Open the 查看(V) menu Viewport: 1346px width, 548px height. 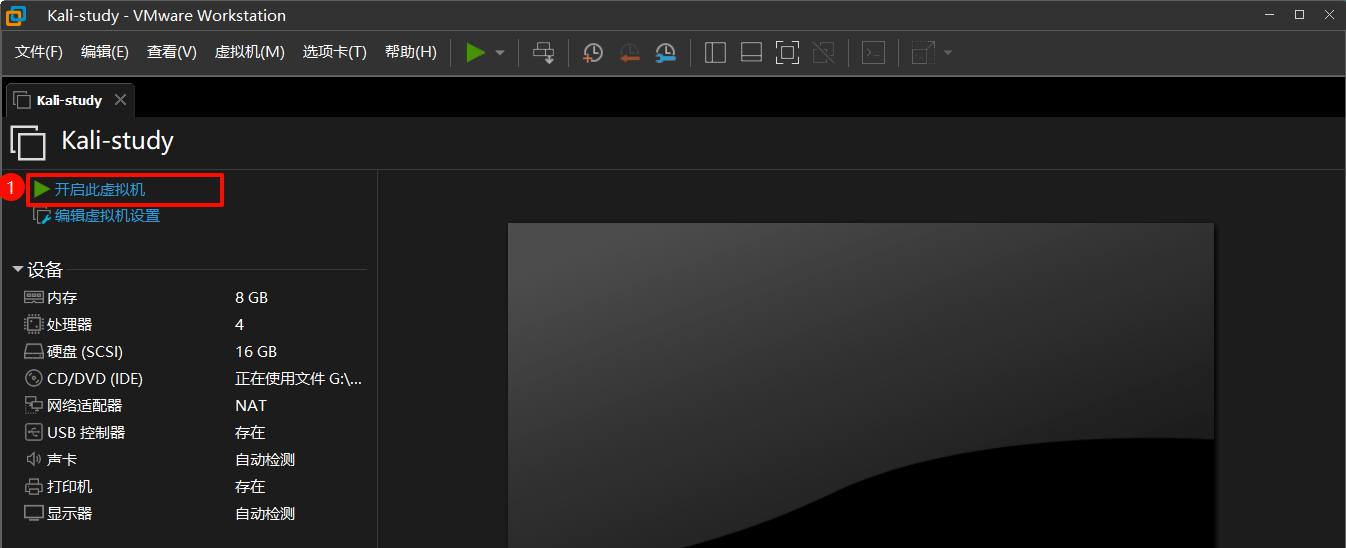pos(171,52)
